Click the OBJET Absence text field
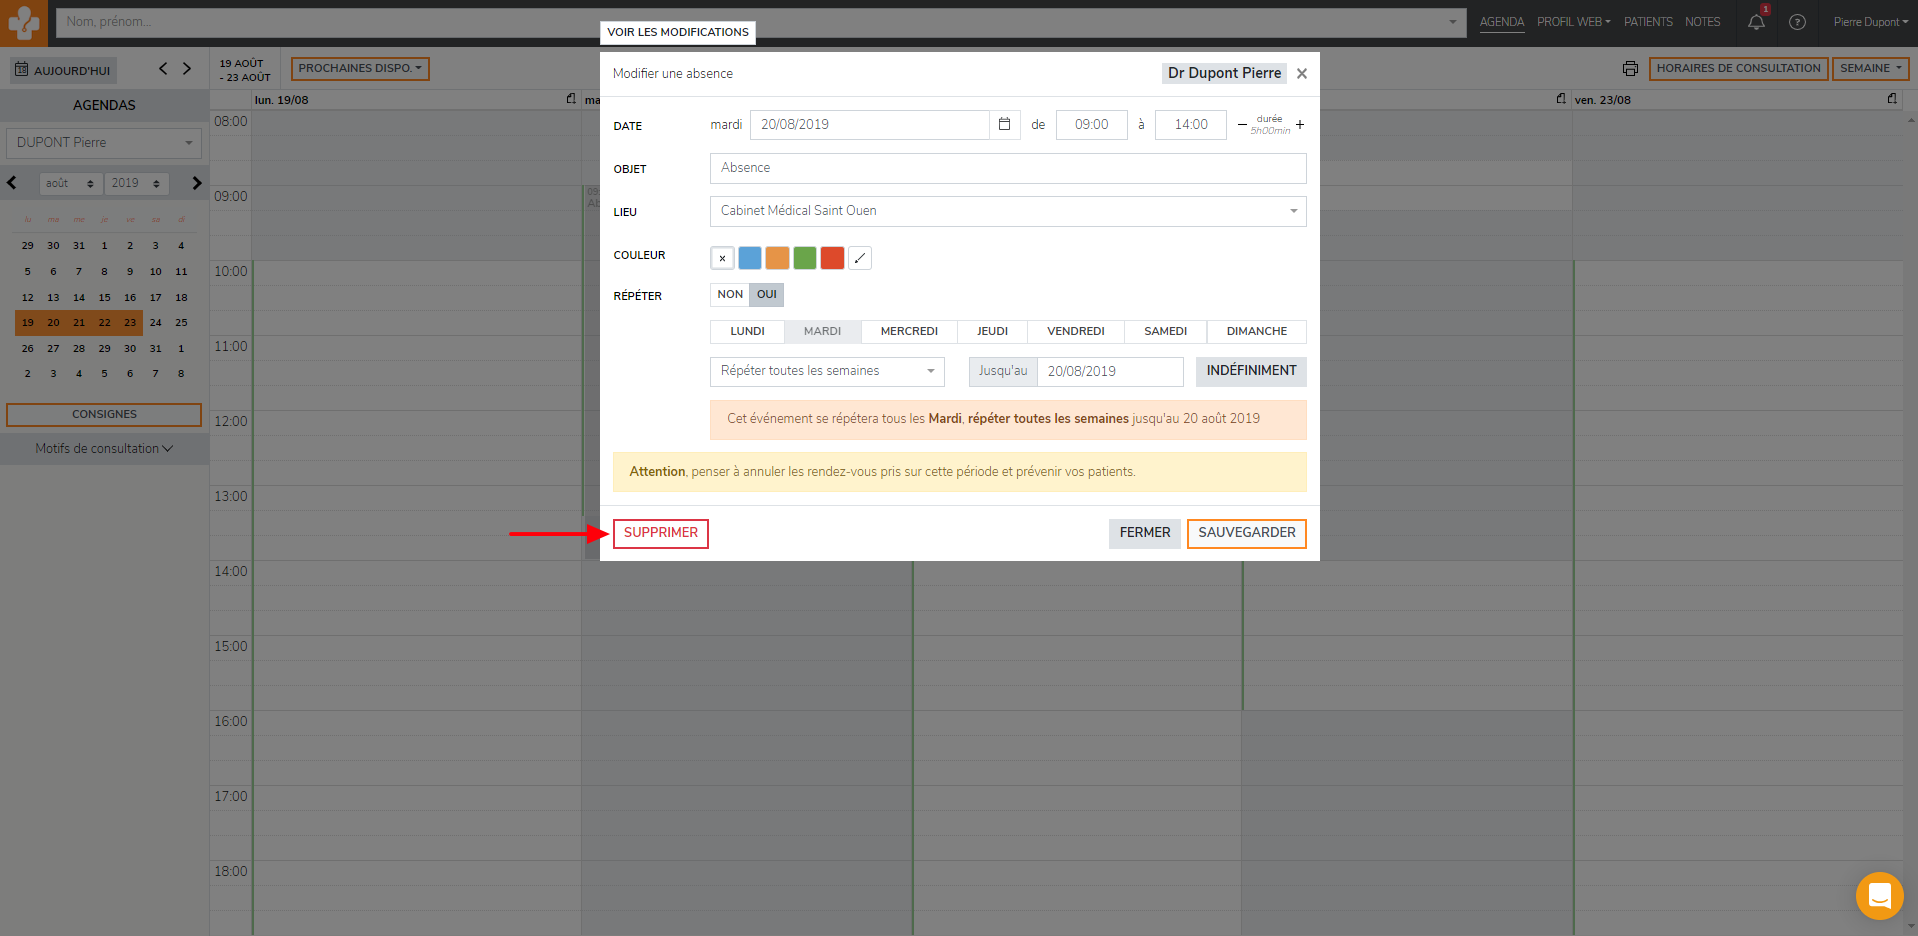 [1007, 168]
